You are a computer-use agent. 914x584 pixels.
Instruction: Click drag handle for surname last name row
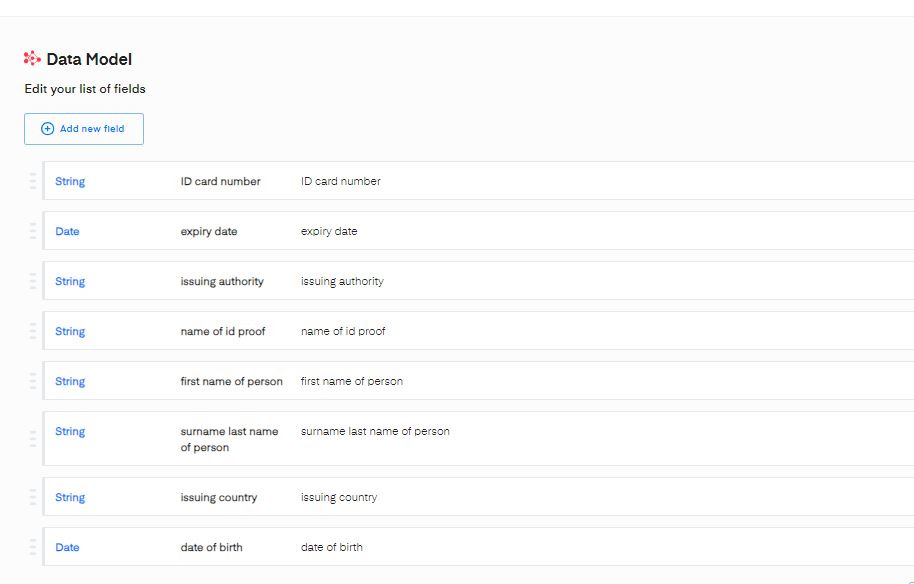tap(32, 438)
